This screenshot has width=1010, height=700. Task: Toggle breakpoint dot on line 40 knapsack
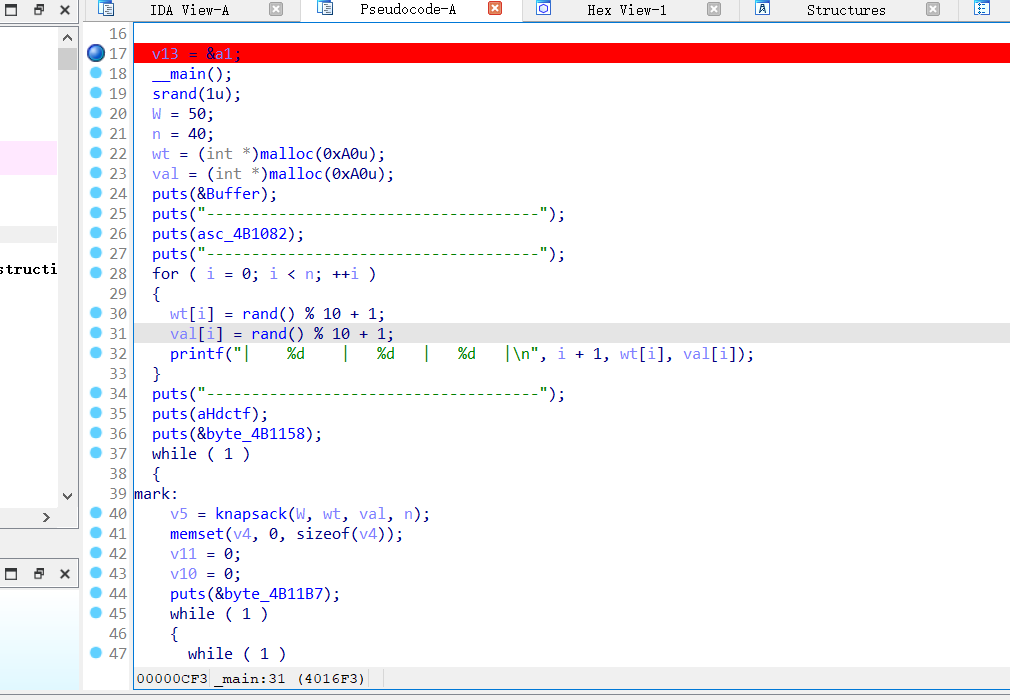(x=96, y=513)
